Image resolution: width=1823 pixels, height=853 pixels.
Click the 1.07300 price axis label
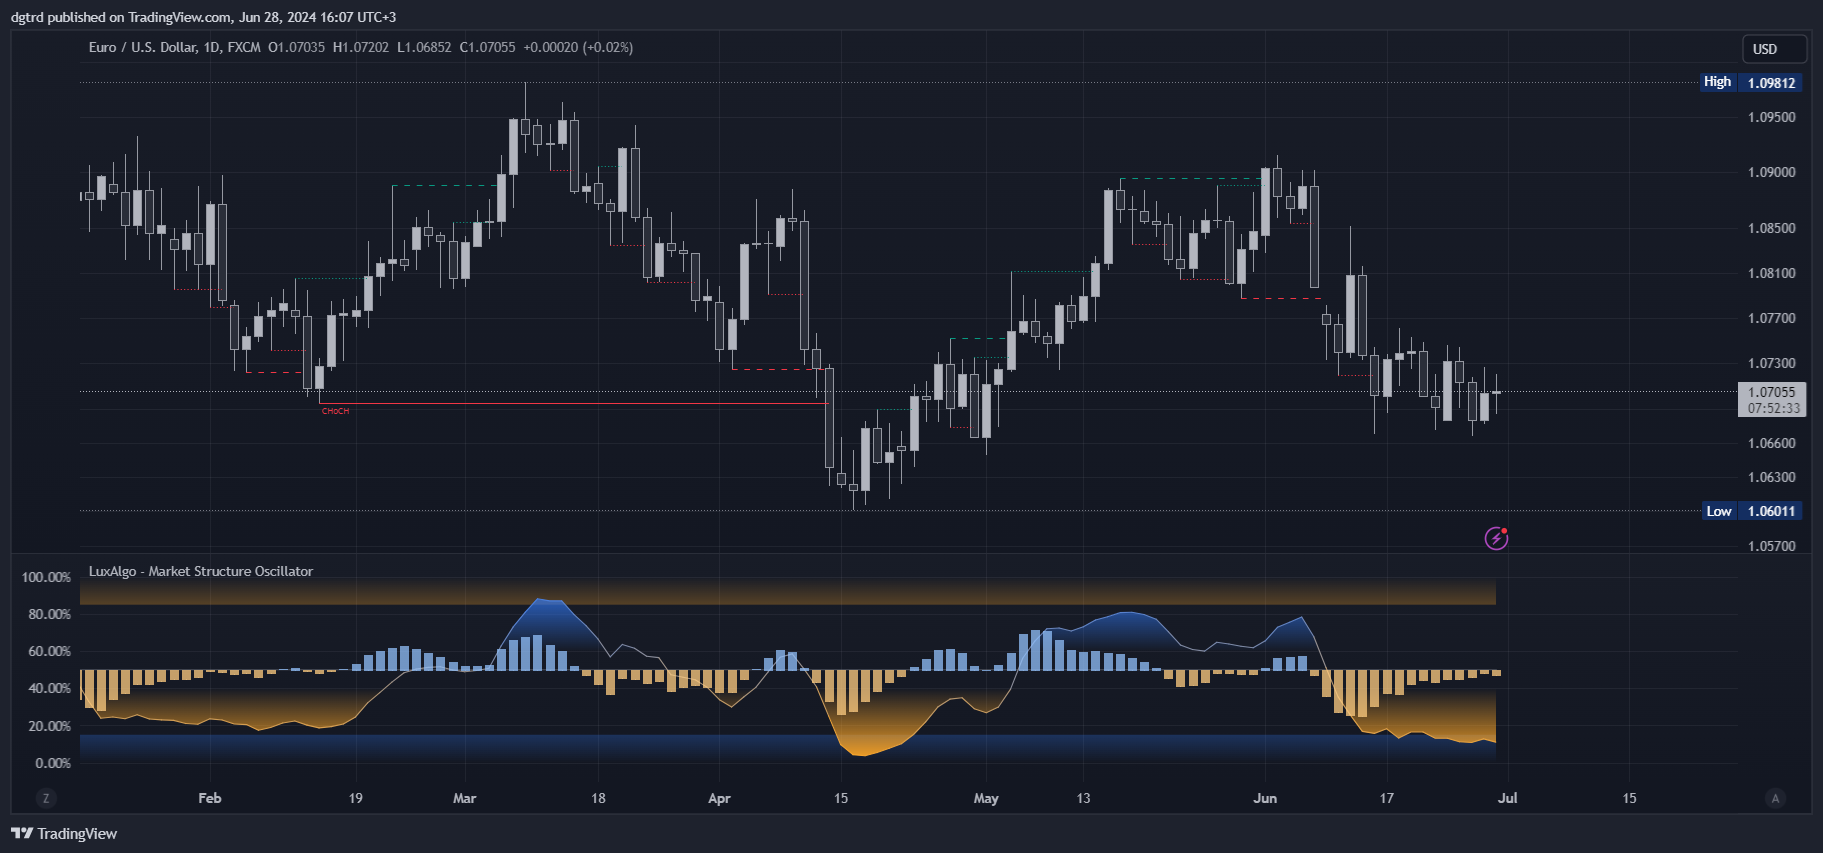pyautogui.click(x=1772, y=363)
